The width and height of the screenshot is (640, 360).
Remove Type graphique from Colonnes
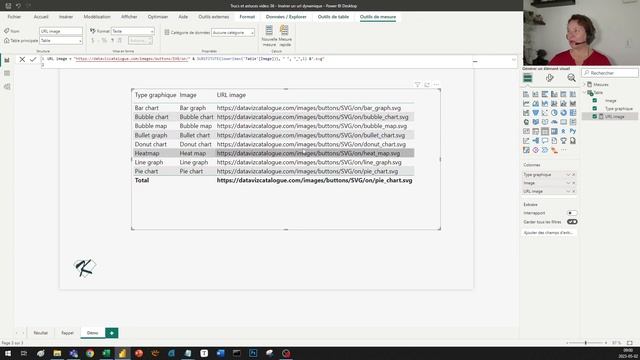tap(573, 175)
